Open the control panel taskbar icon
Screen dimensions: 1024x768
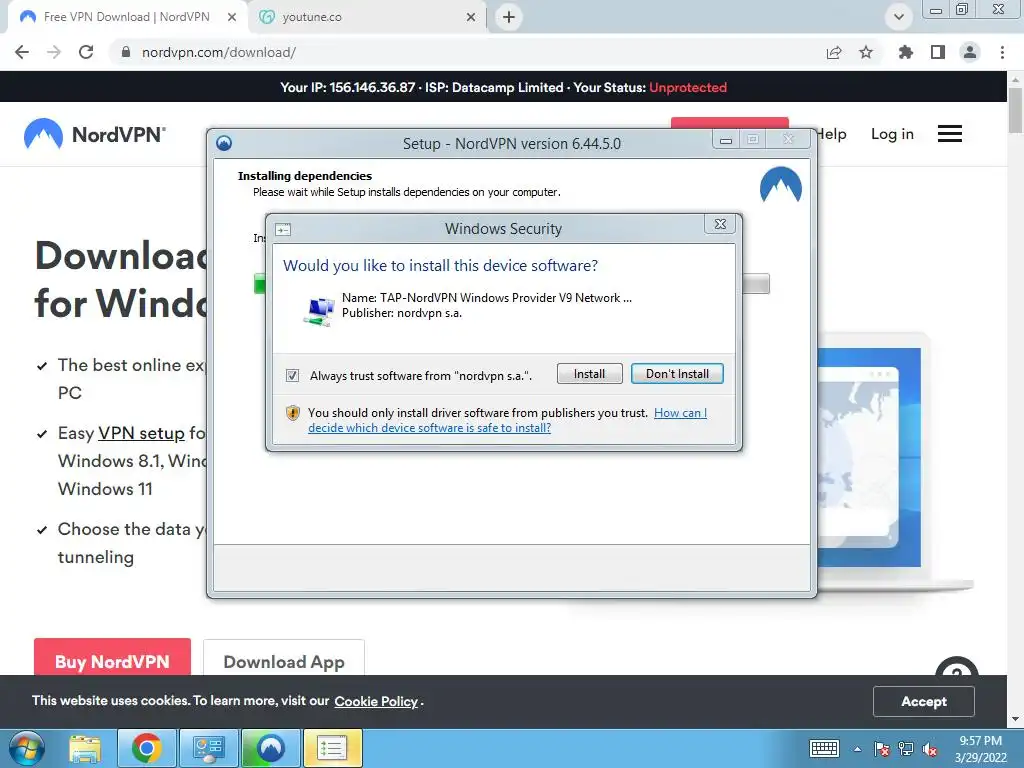208,748
